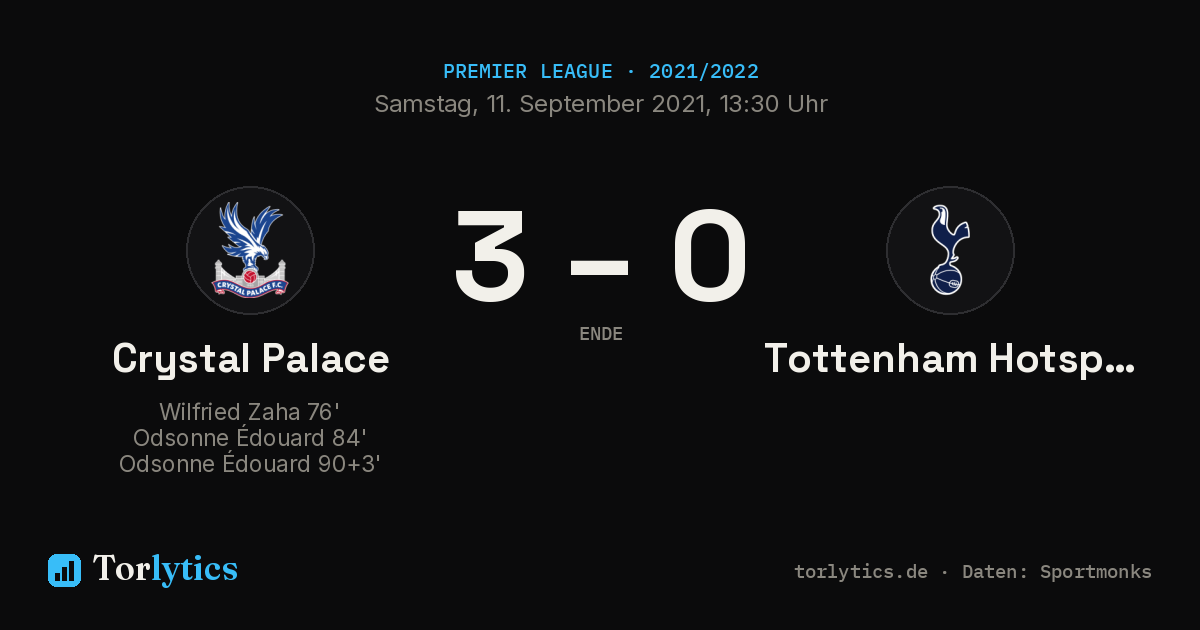Select the Crystal Palace team name
The image size is (1200, 630).
250,358
